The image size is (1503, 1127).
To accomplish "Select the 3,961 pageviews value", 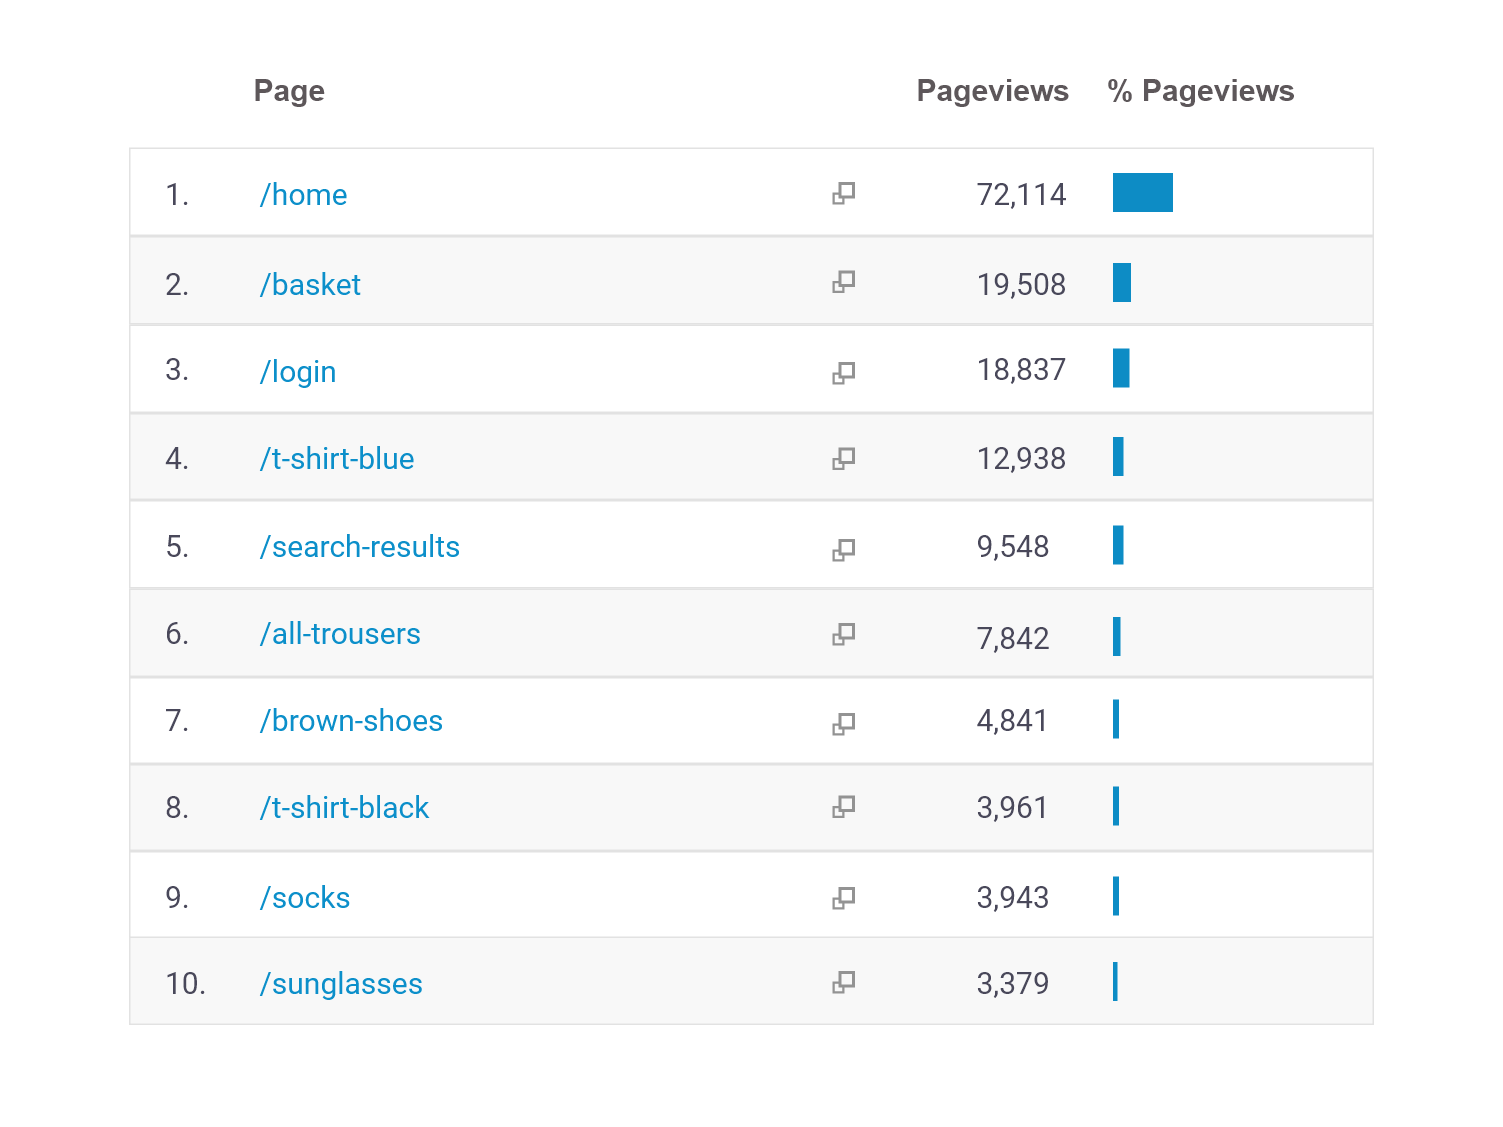I will 1012,808.
